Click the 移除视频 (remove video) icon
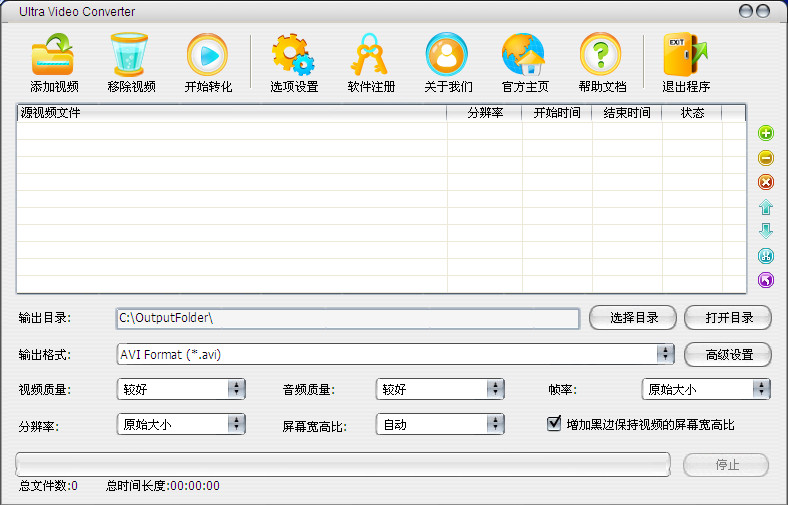Viewport: 788px width, 505px height. click(130, 54)
